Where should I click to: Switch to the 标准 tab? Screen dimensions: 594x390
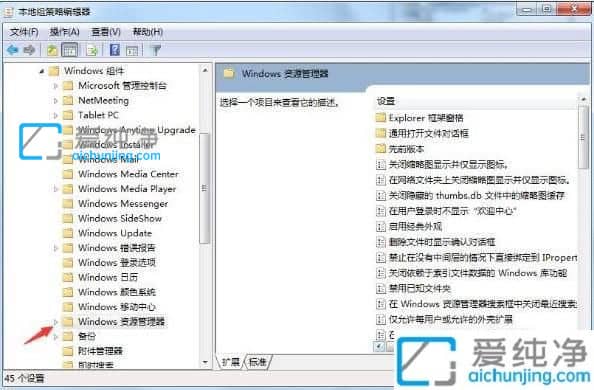point(257,362)
